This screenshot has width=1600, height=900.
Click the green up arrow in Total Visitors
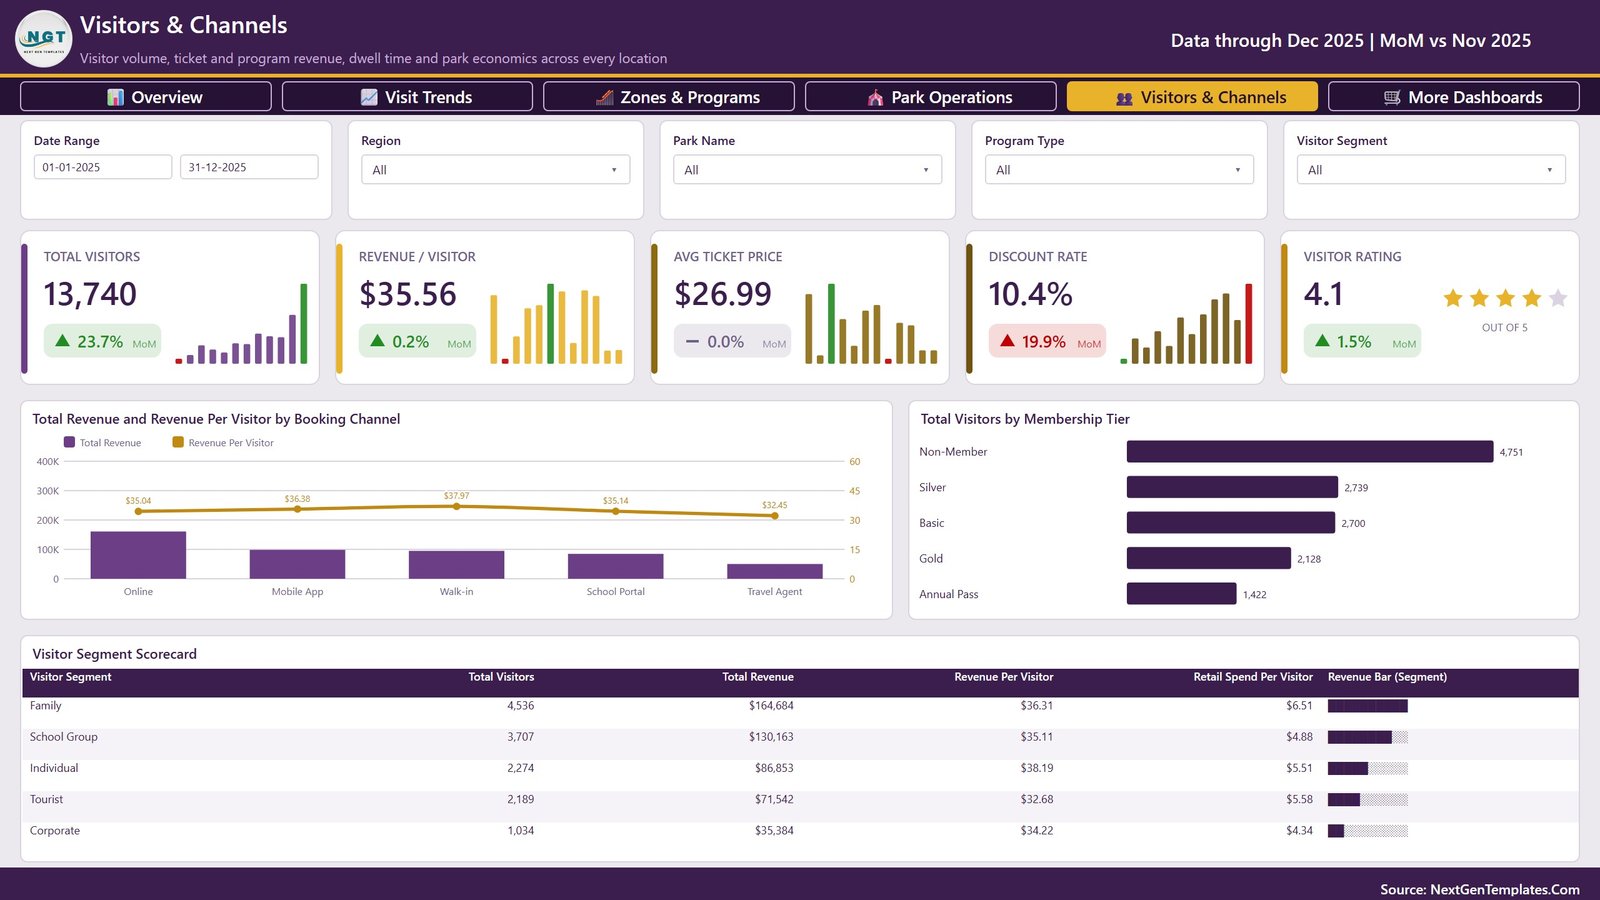(62, 341)
